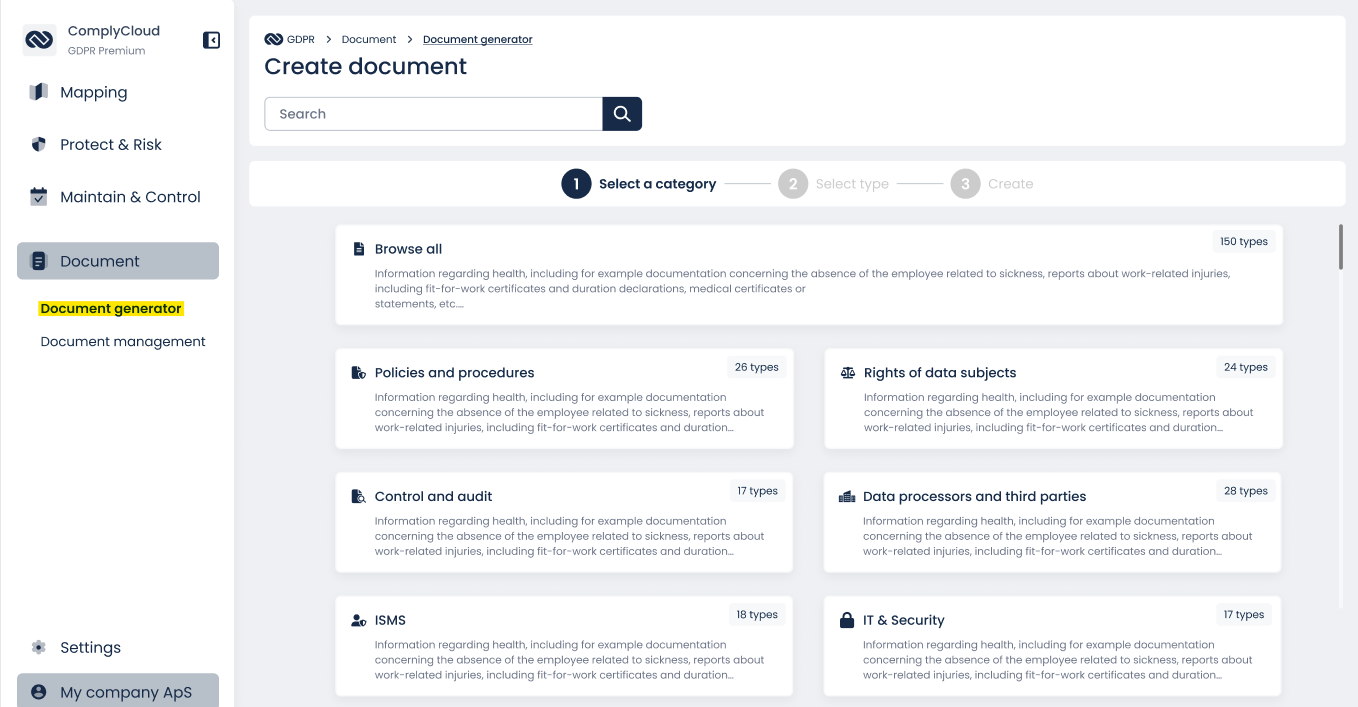
Task: Click the 24 types badge
Action: click(1246, 367)
